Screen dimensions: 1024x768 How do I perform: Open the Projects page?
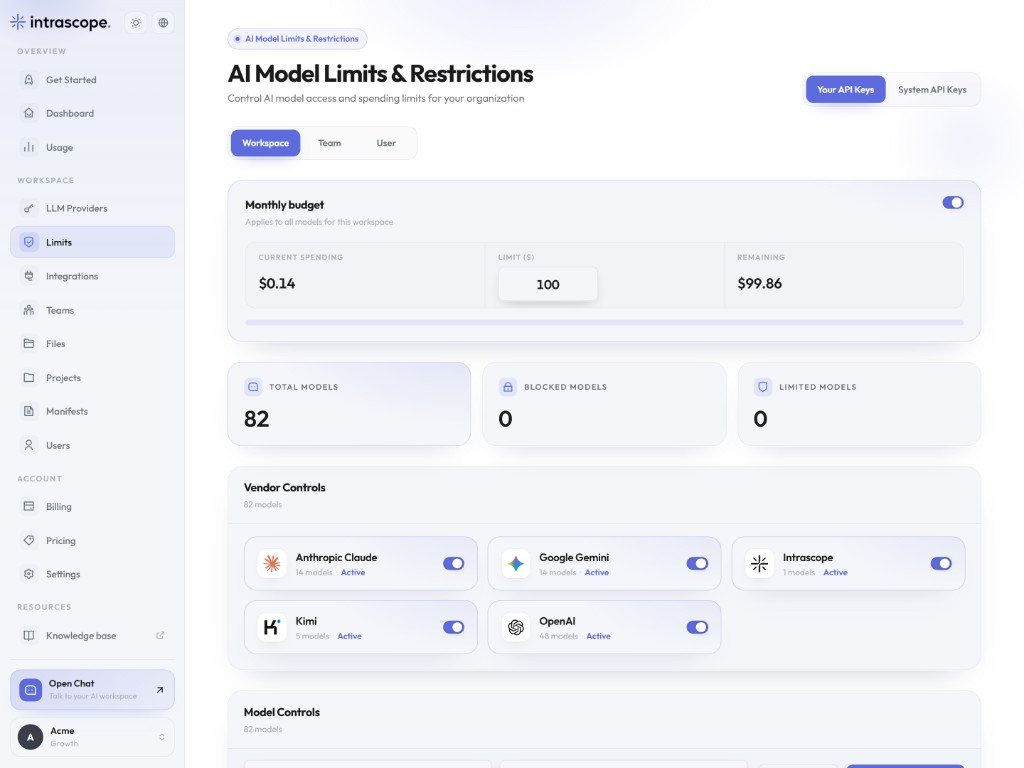coord(92,377)
